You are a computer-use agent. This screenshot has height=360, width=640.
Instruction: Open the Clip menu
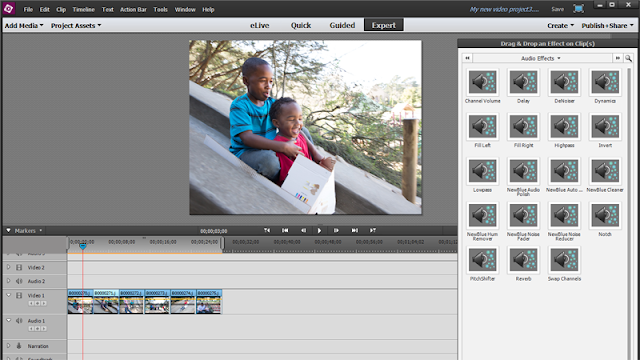point(61,9)
